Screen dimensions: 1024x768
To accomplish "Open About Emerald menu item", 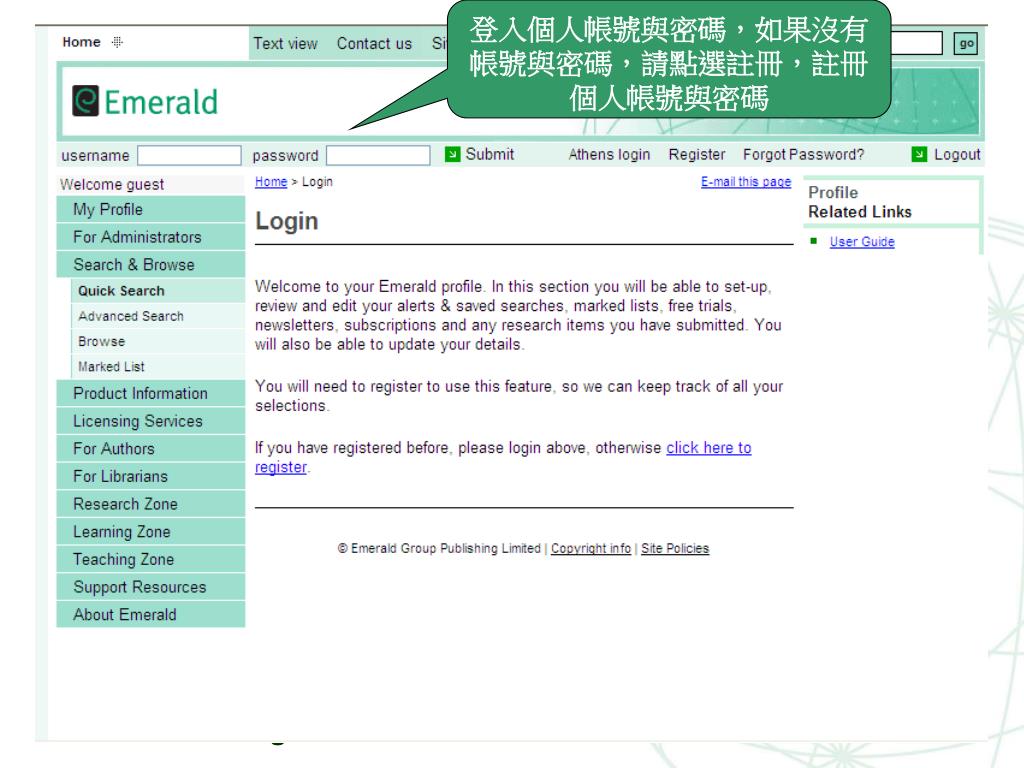I will click(151, 615).
